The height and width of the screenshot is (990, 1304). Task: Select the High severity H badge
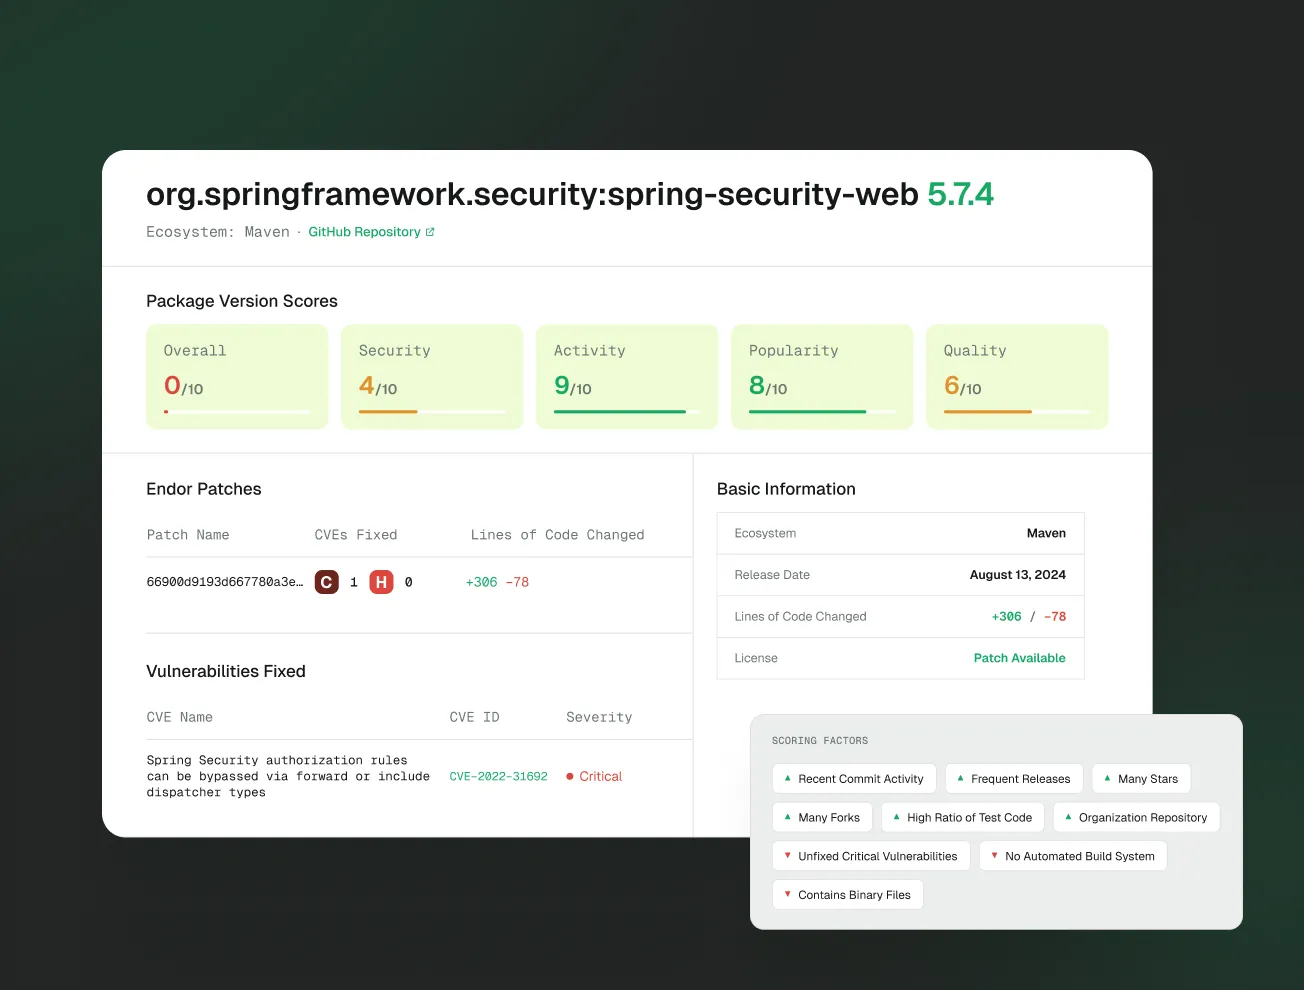pyautogui.click(x=381, y=582)
